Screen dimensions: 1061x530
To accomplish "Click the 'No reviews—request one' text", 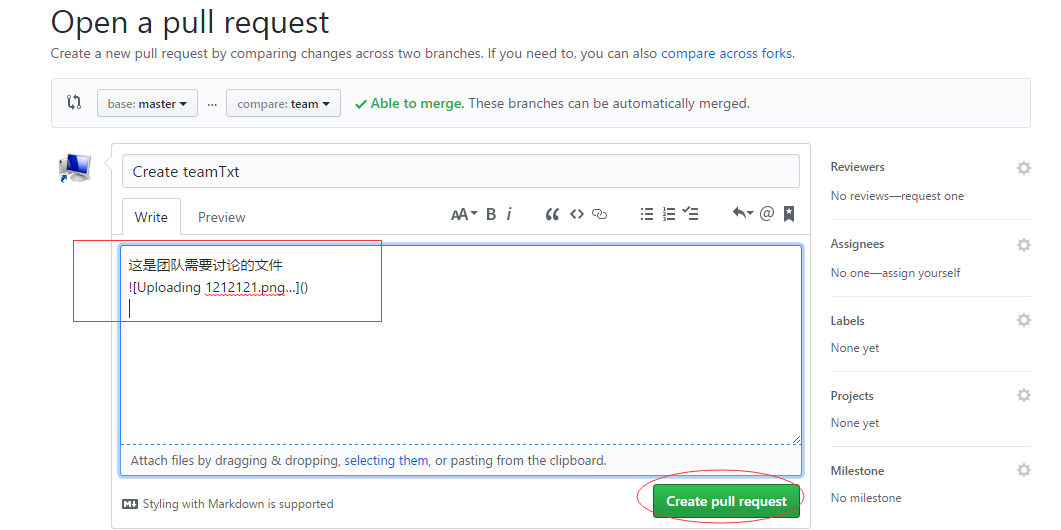I will click(897, 196).
